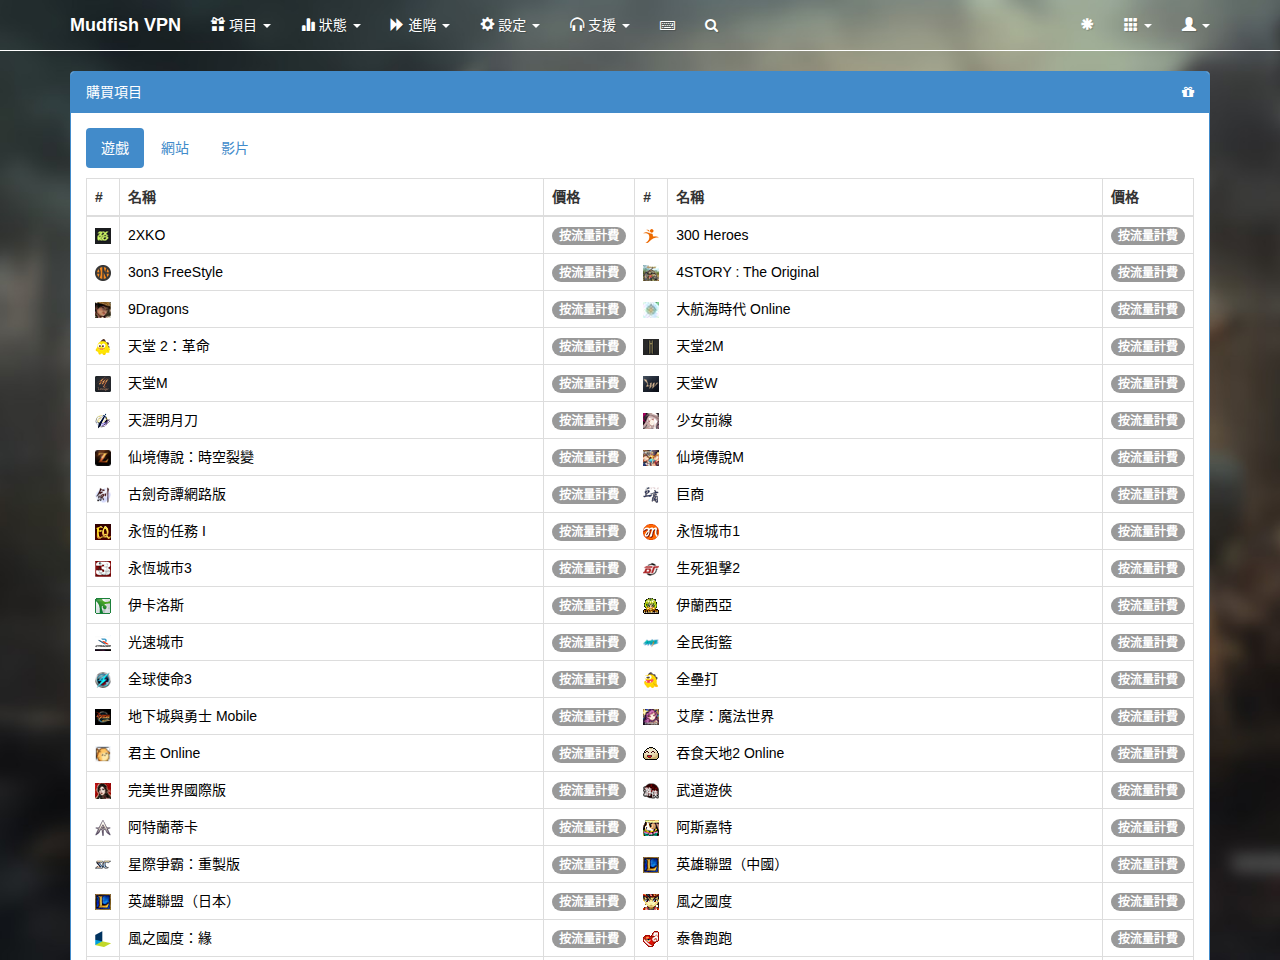Select the 君主 Online name

(x=164, y=753)
